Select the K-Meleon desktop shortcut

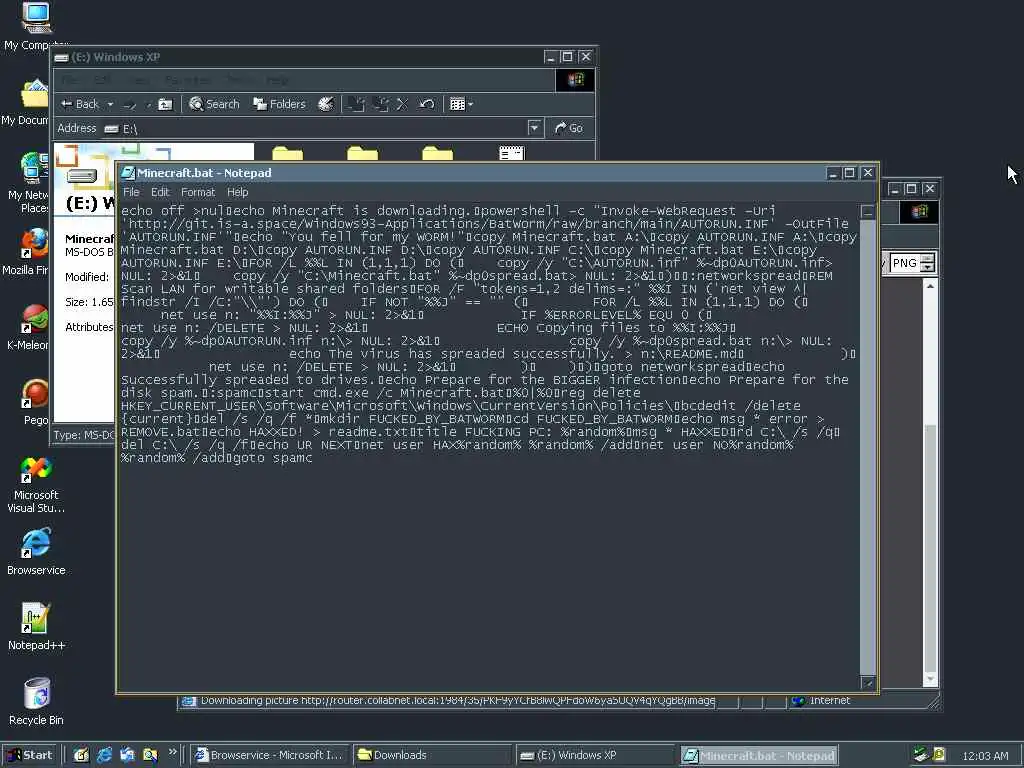(x=29, y=327)
